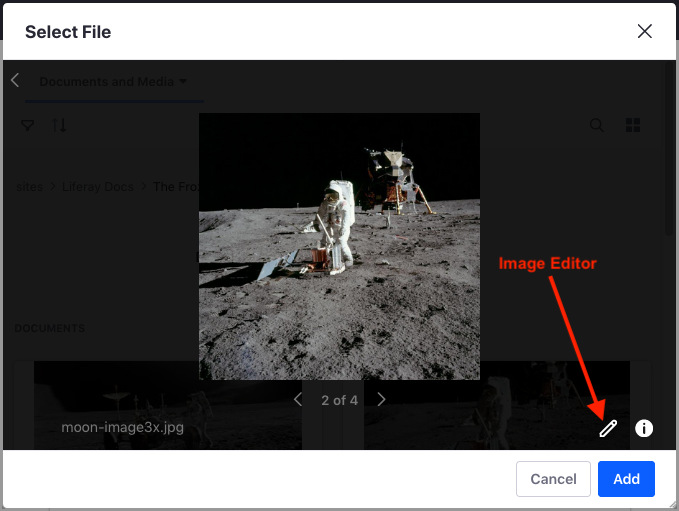Switch view using the grid icon

coord(633,125)
